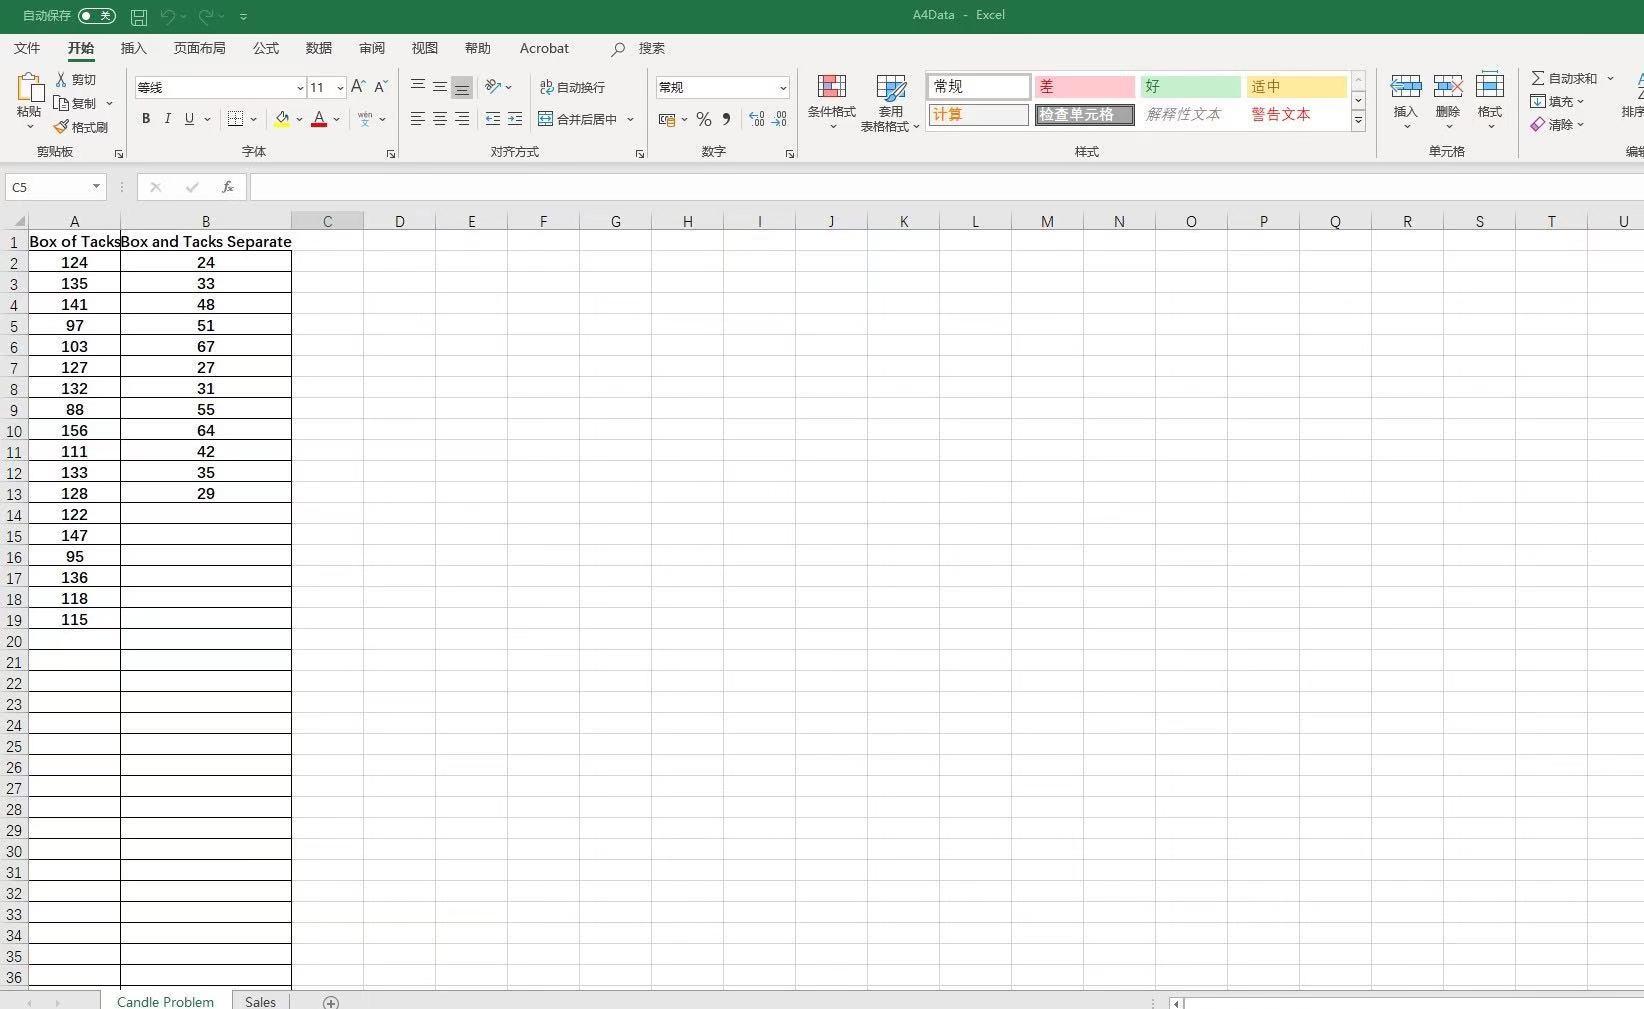The image size is (1644, 1009).
Task: Switch to the Sales sheet tab
Action: [259, 1001]
